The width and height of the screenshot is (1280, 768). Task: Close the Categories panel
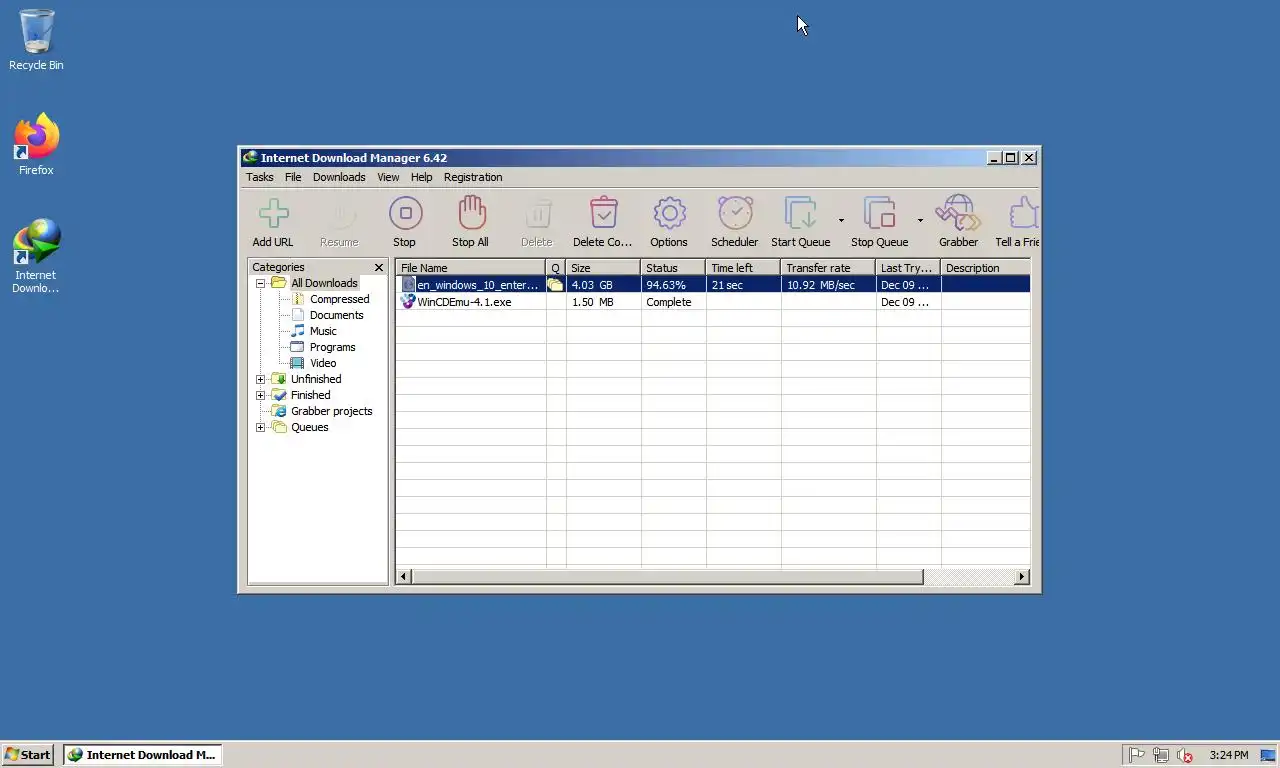pos(379,267)
